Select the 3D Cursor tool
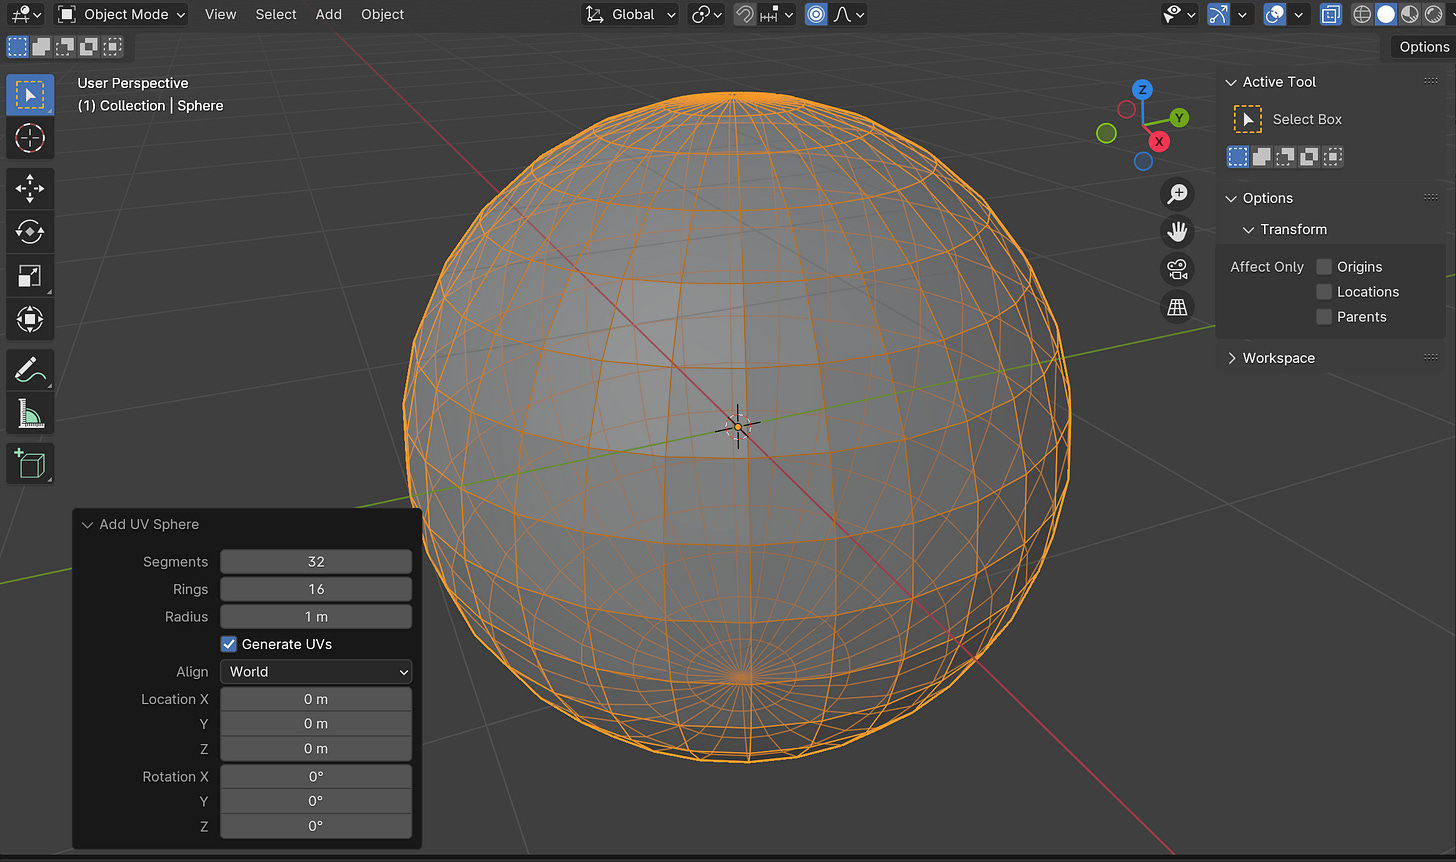The image size is (1456, 862). pyautogui.click(x=30, y=138)
